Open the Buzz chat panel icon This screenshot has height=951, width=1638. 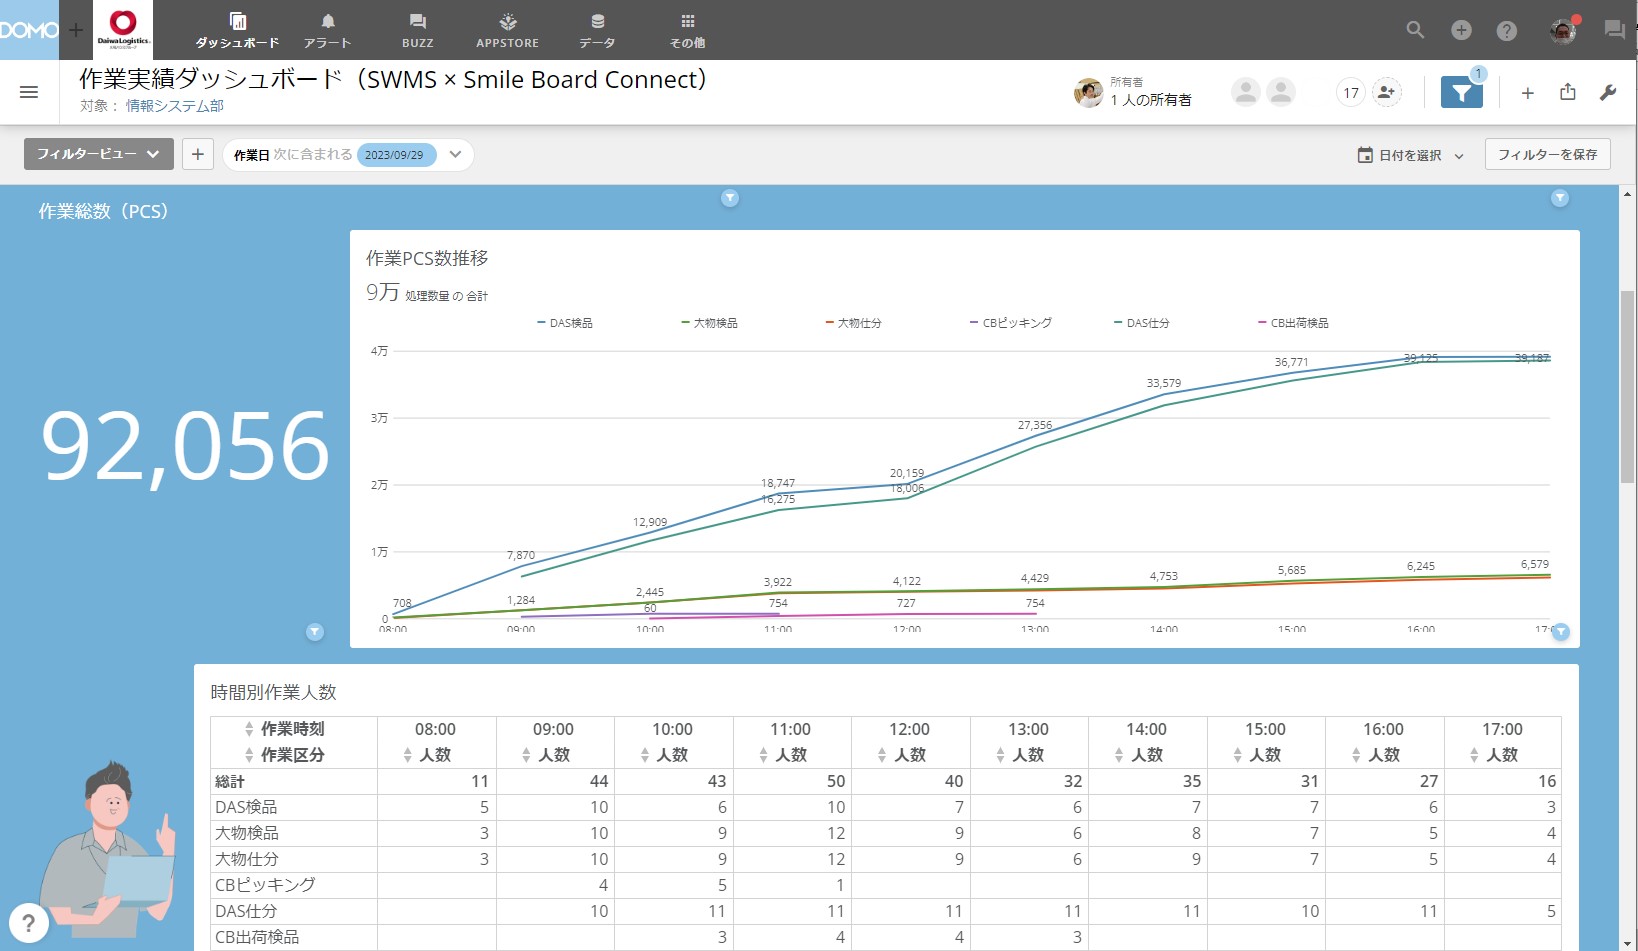(x=1614, y=30)
